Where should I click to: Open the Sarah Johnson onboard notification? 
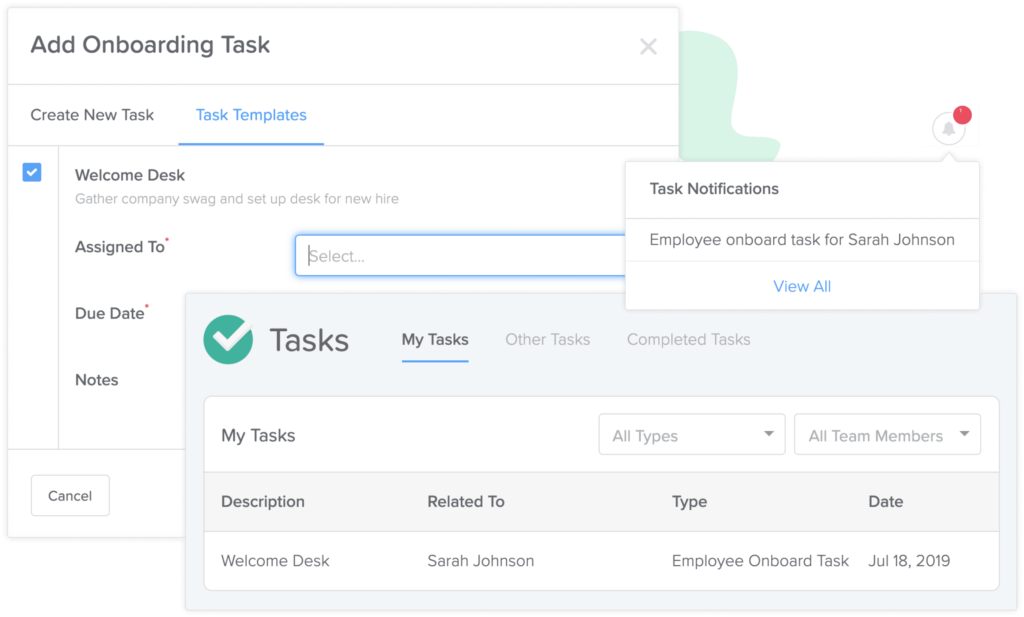[x=802, y=240]
